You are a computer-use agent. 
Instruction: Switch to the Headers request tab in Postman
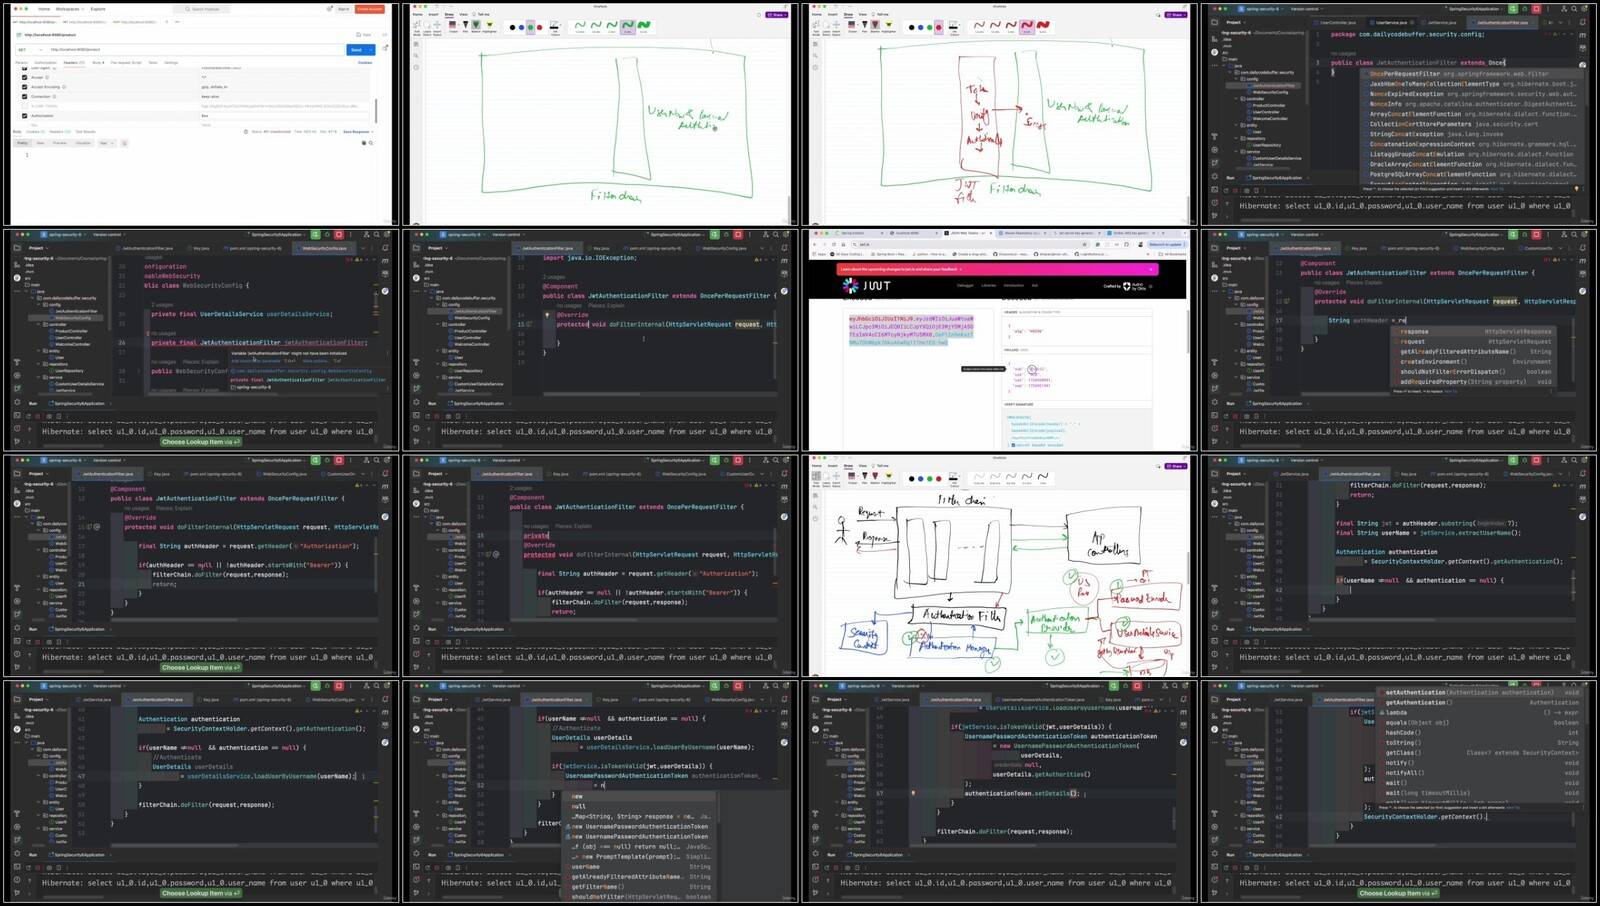[73, 62]
